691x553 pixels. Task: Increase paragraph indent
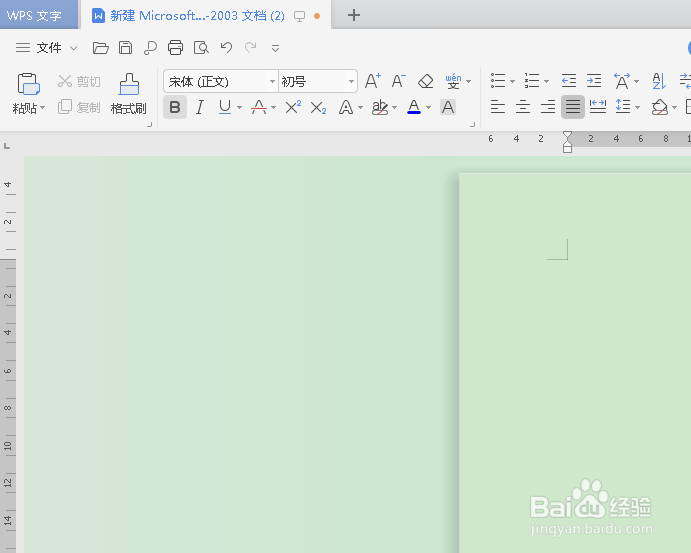click(594, 81)
